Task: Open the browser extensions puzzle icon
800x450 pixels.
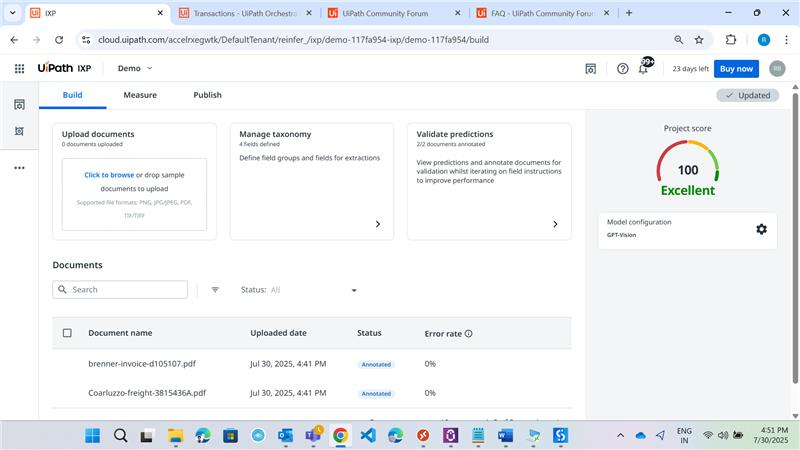Action: pyautogui.click(x=731, y=40)
